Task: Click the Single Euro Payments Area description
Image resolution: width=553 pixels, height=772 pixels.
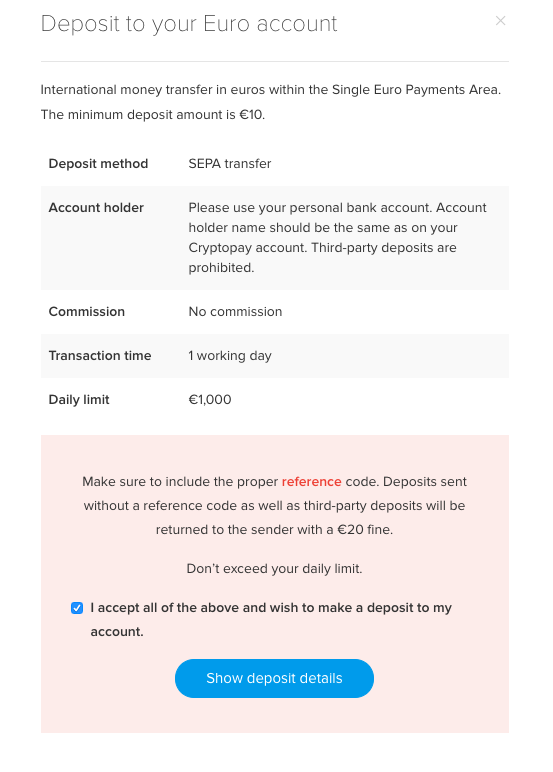Action: (x=270, y=90)
